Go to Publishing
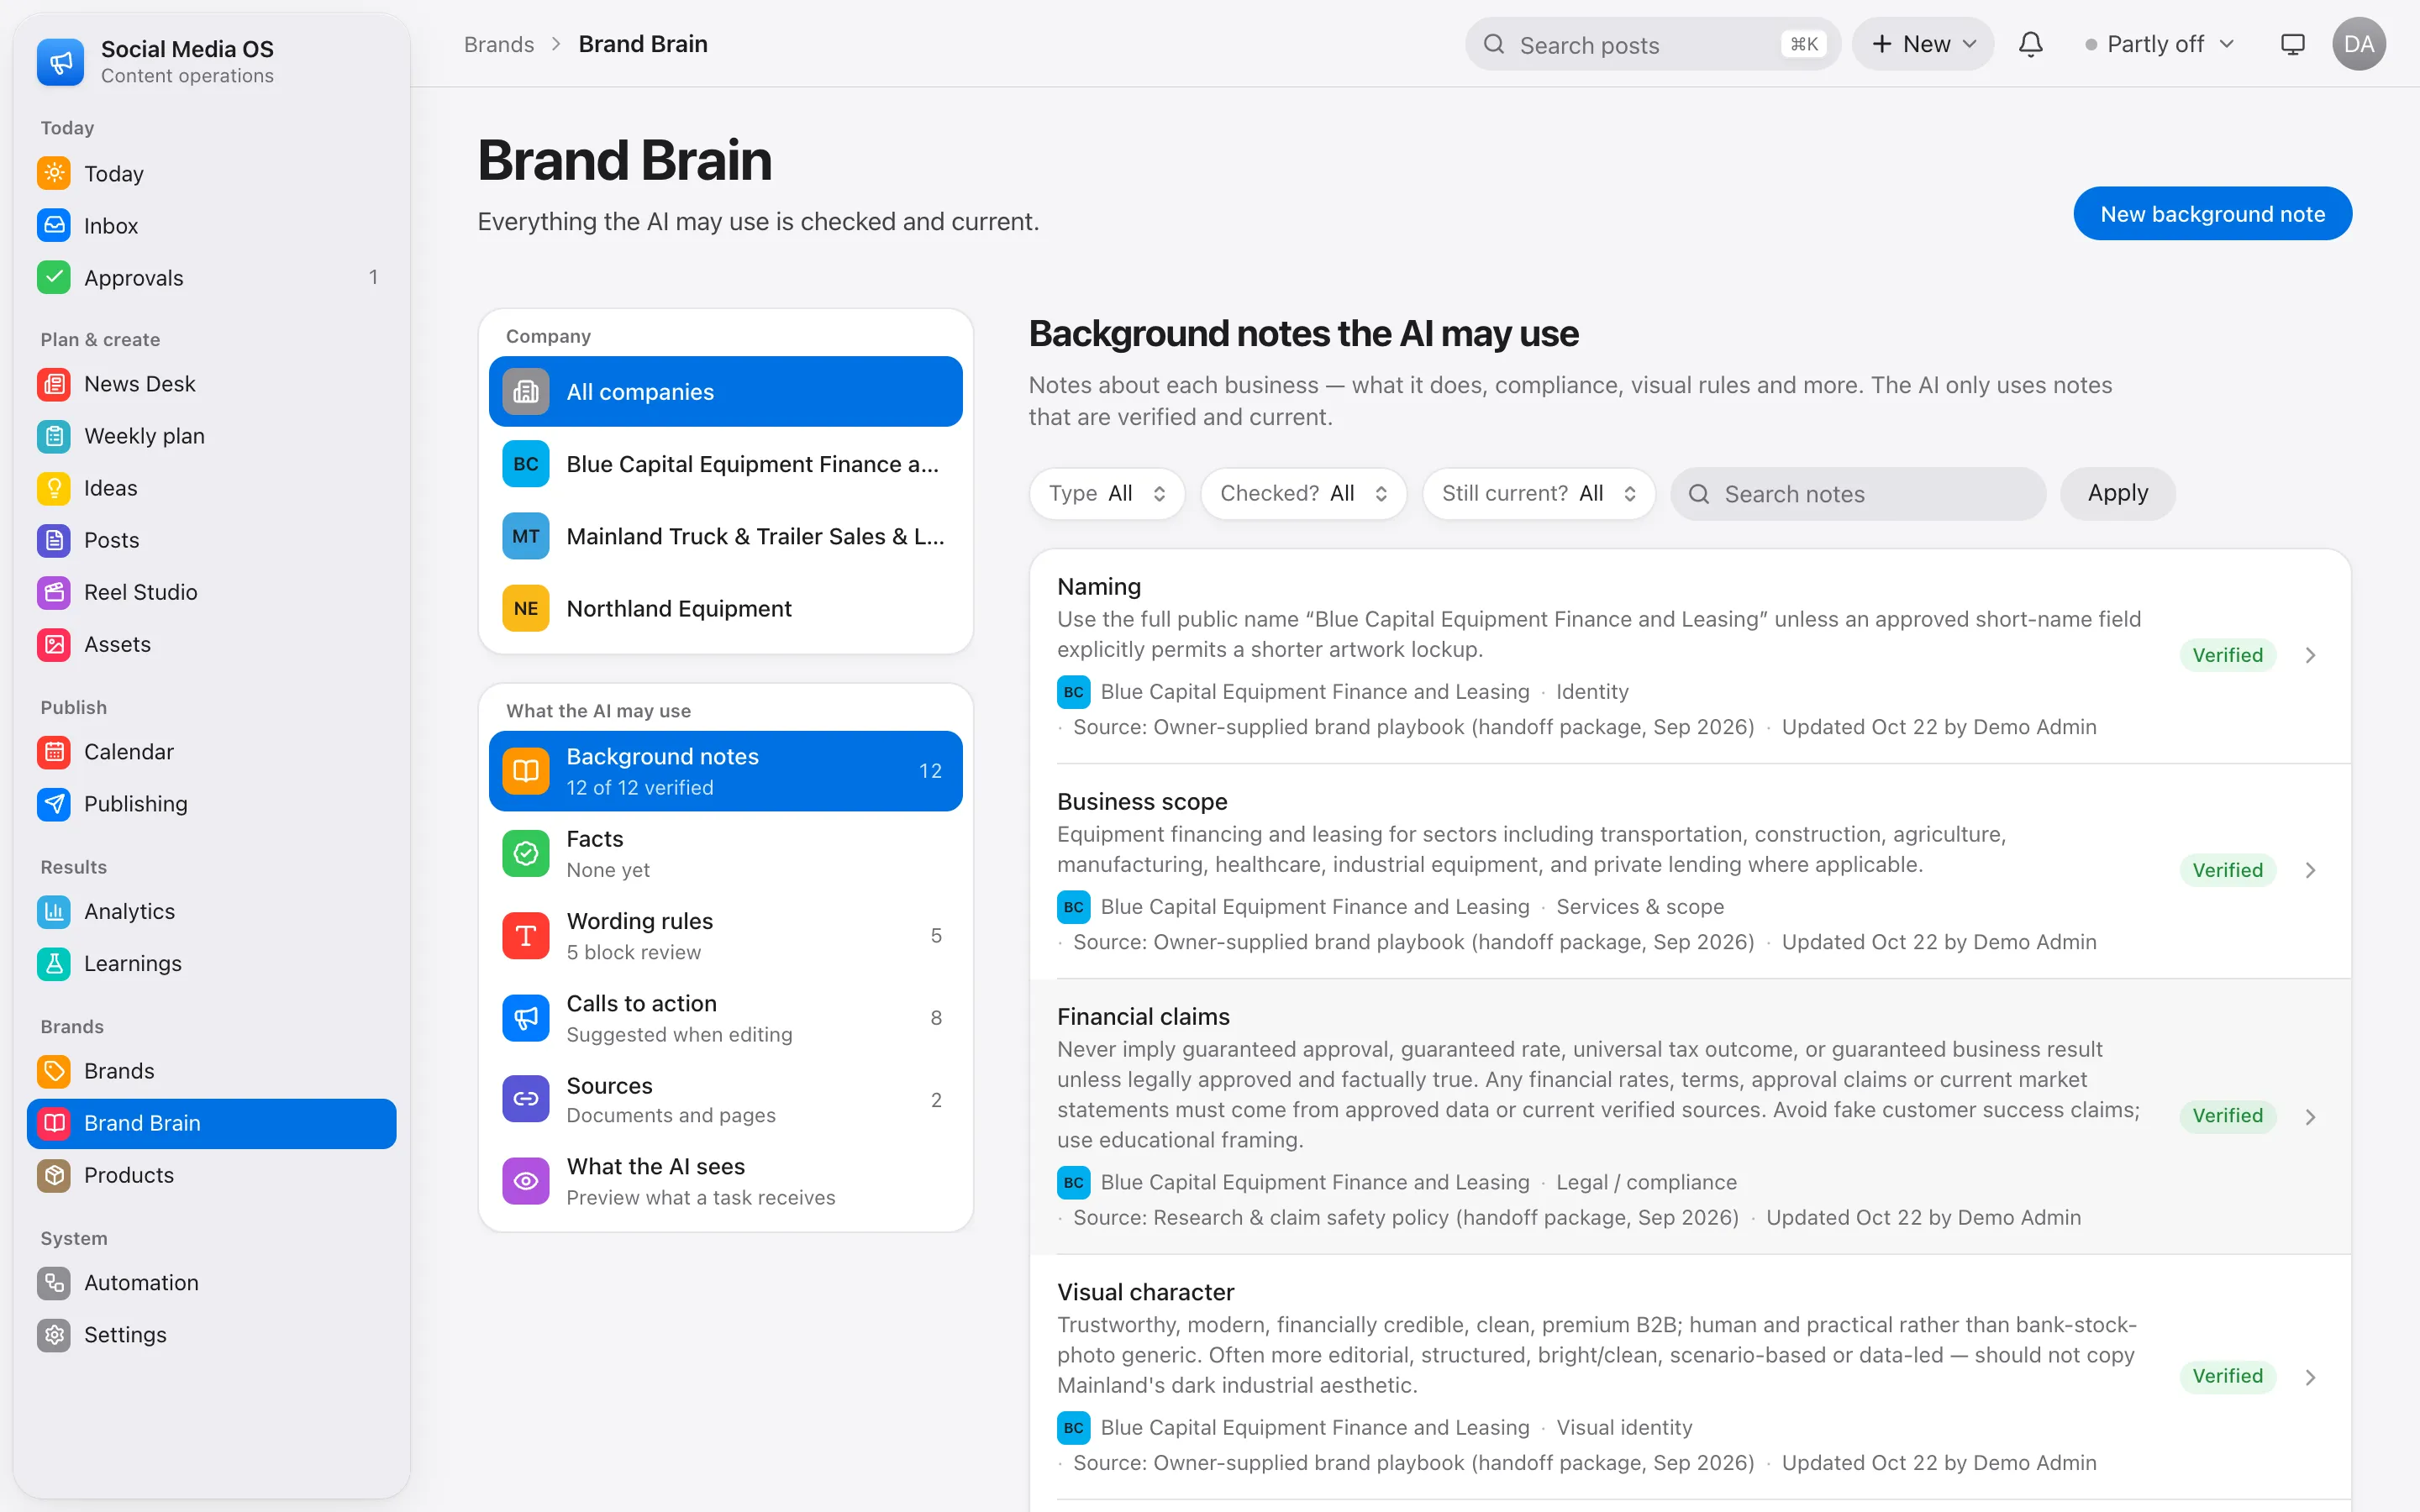 tap(212, 803)
